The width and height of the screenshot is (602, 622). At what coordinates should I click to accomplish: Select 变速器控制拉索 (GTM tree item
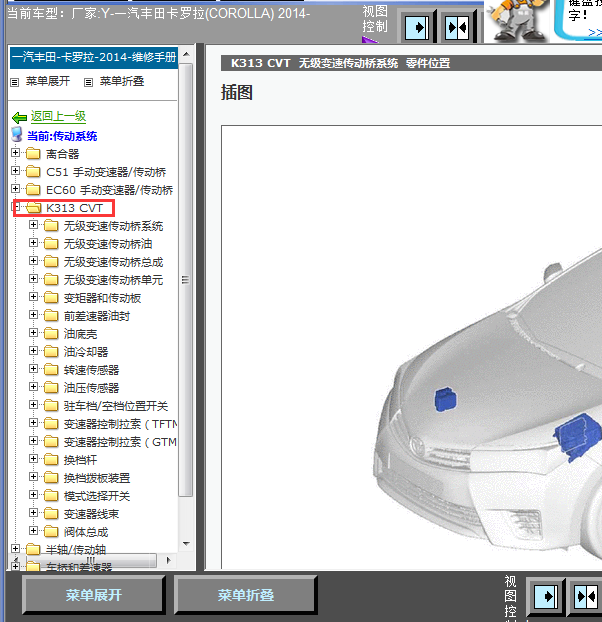tap(121, 442)
